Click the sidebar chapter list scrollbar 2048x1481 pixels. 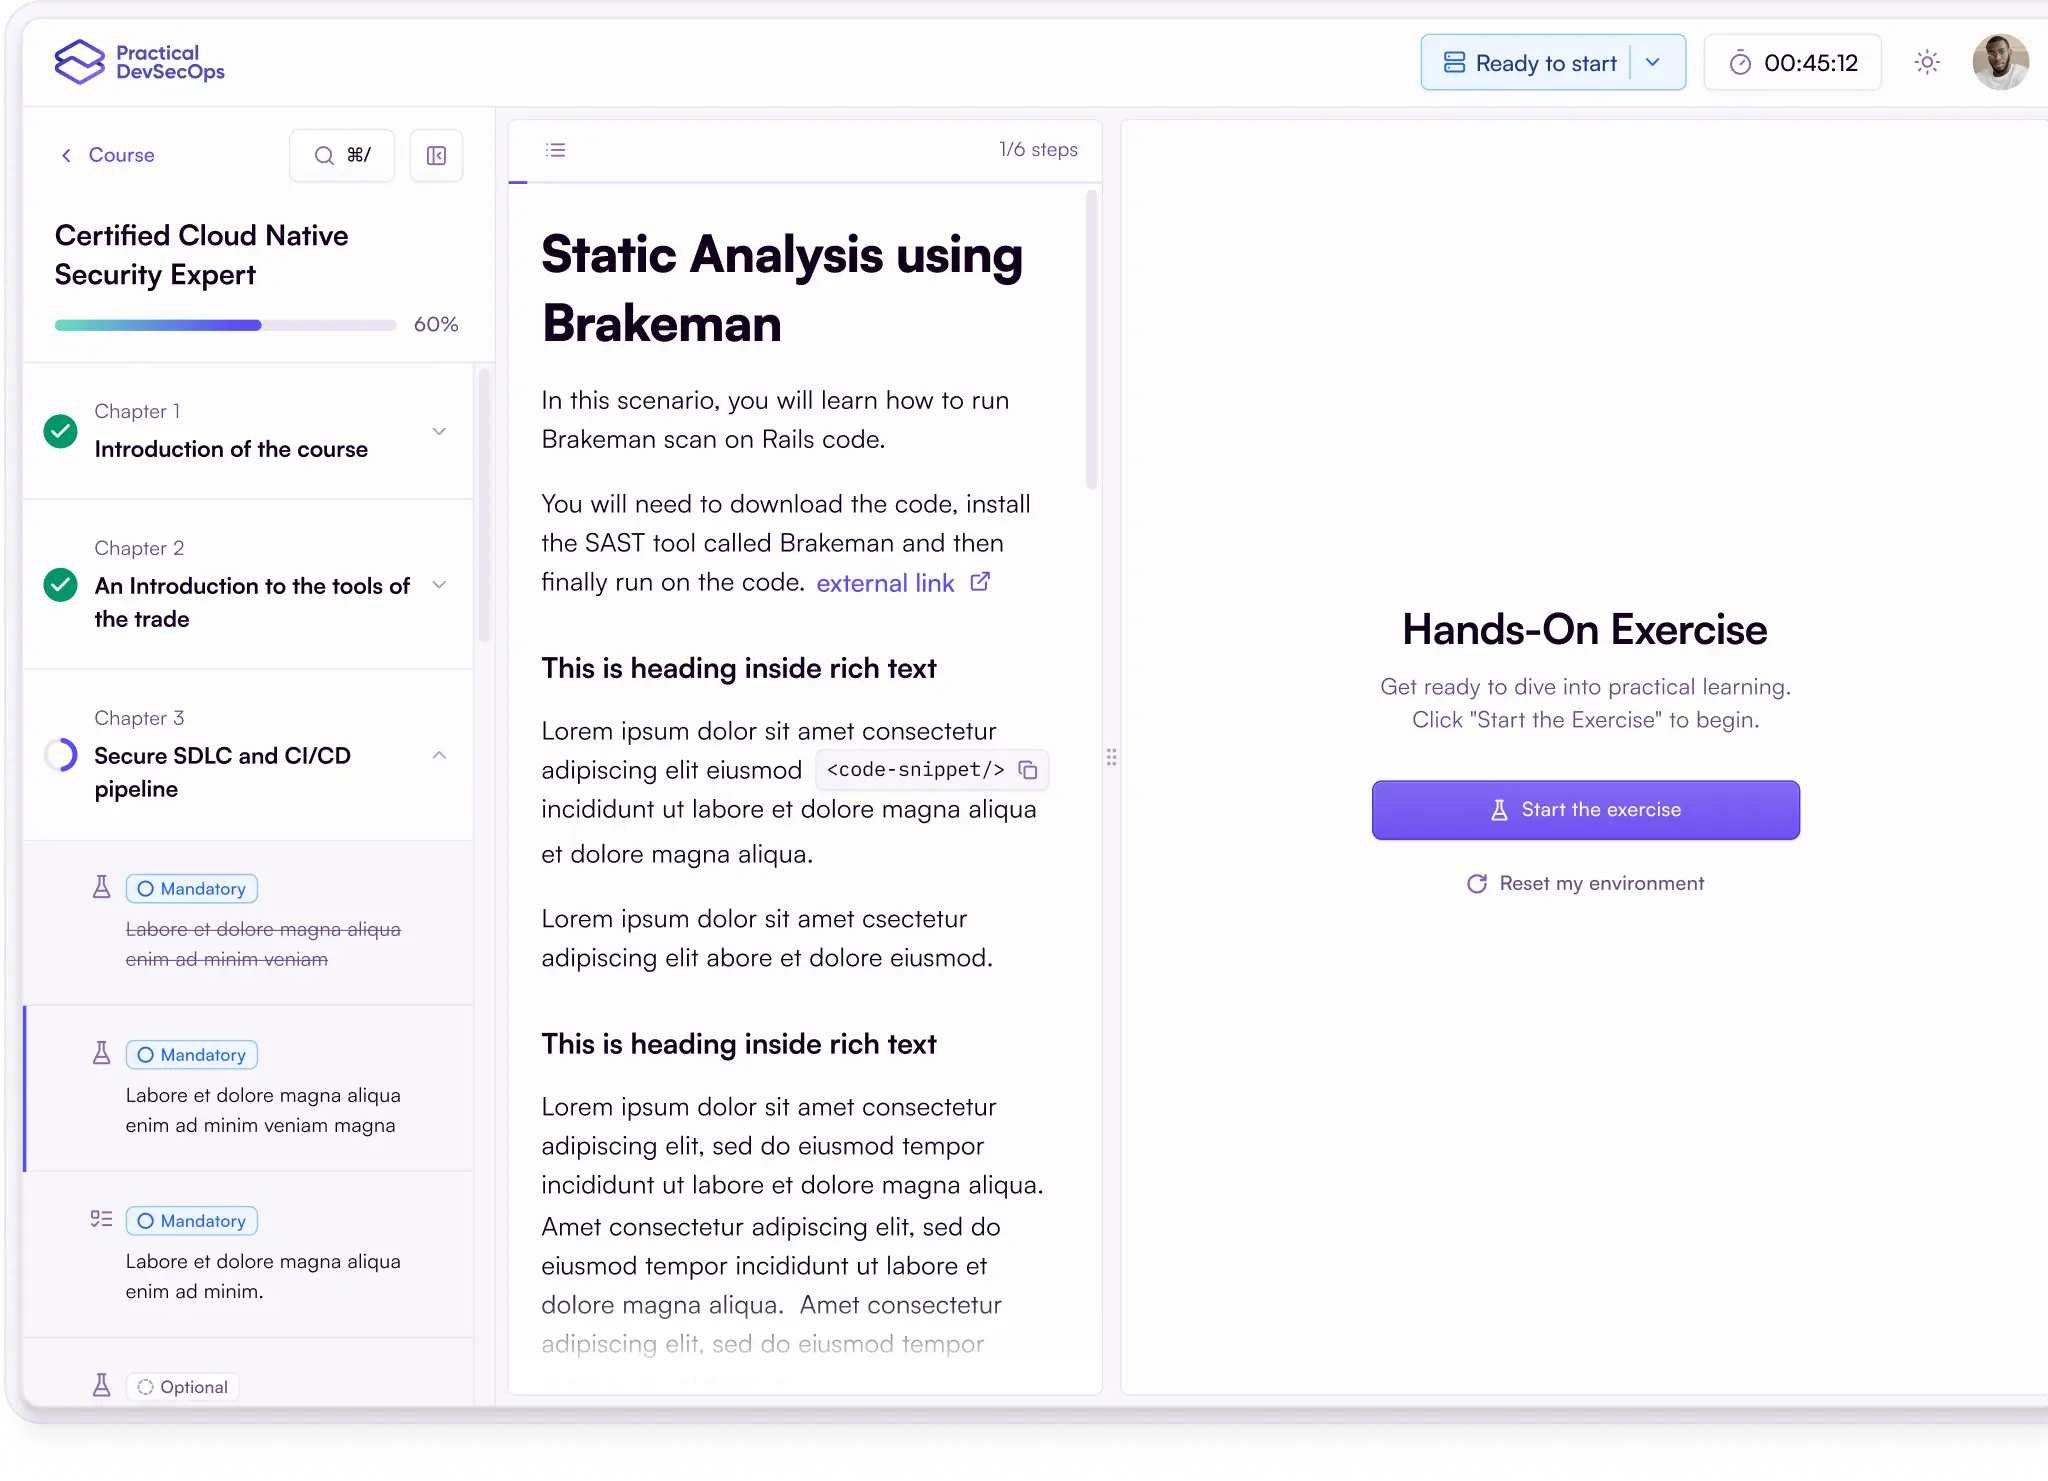[484, 505]
